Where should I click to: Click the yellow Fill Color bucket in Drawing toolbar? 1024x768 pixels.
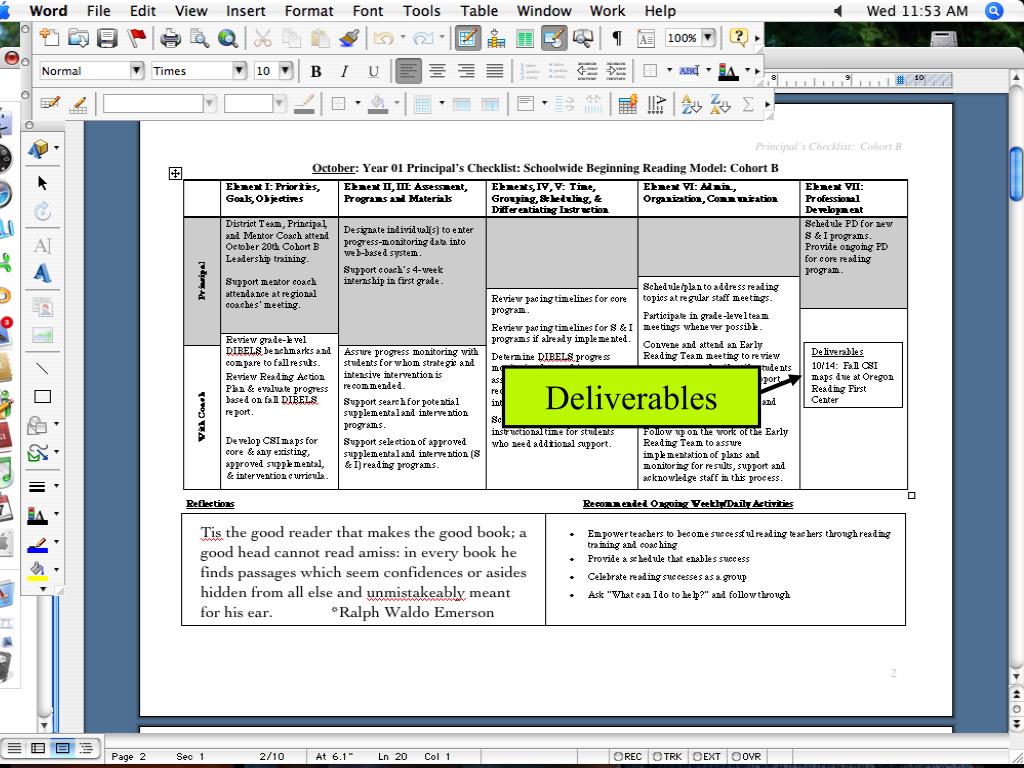tap(37, 571)
